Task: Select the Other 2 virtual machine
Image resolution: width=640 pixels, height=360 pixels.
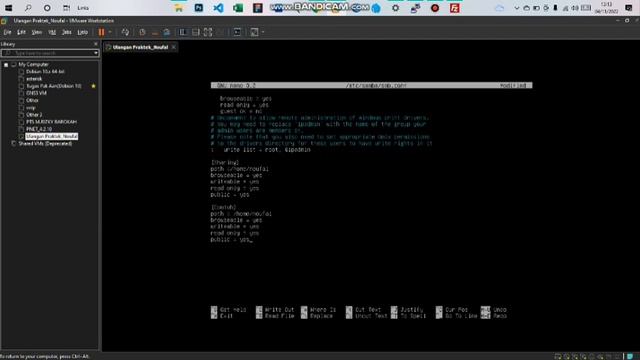Action: pyautogui.click(x=34, y=115)
